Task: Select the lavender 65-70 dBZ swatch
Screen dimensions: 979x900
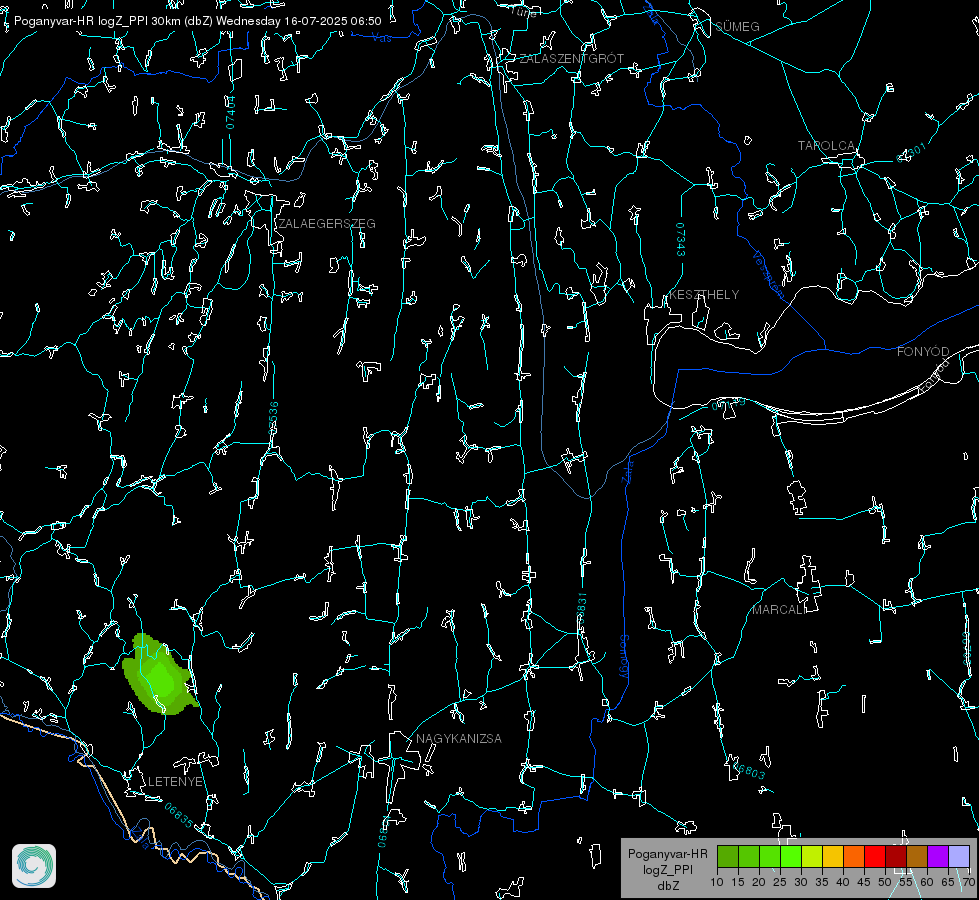Action: [959, 856]
